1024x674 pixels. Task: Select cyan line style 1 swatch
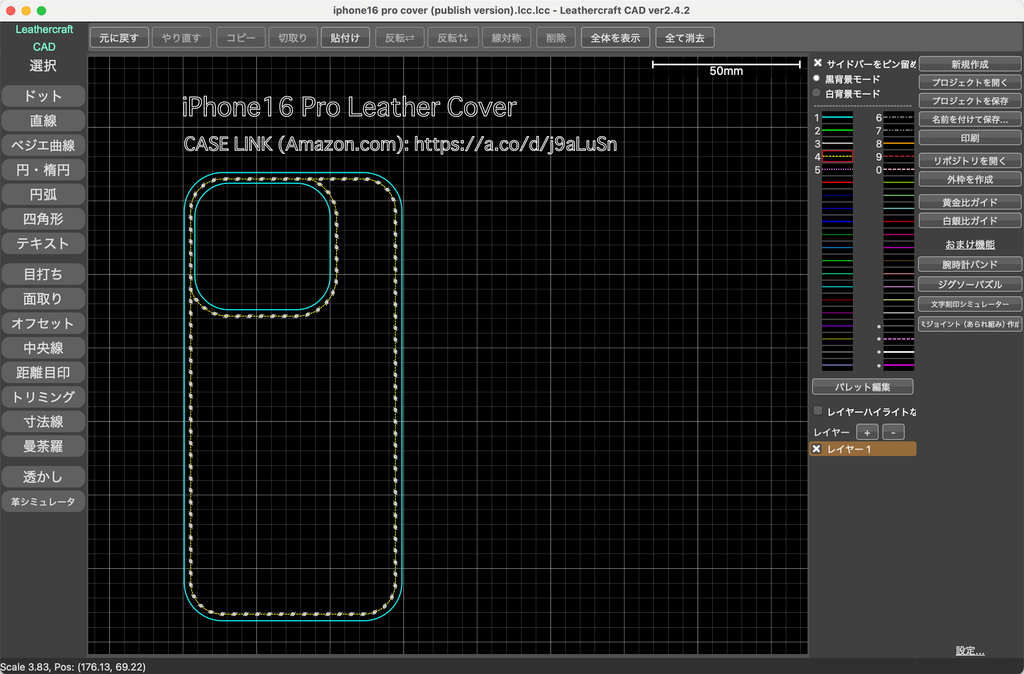click(x=837, y=118)
